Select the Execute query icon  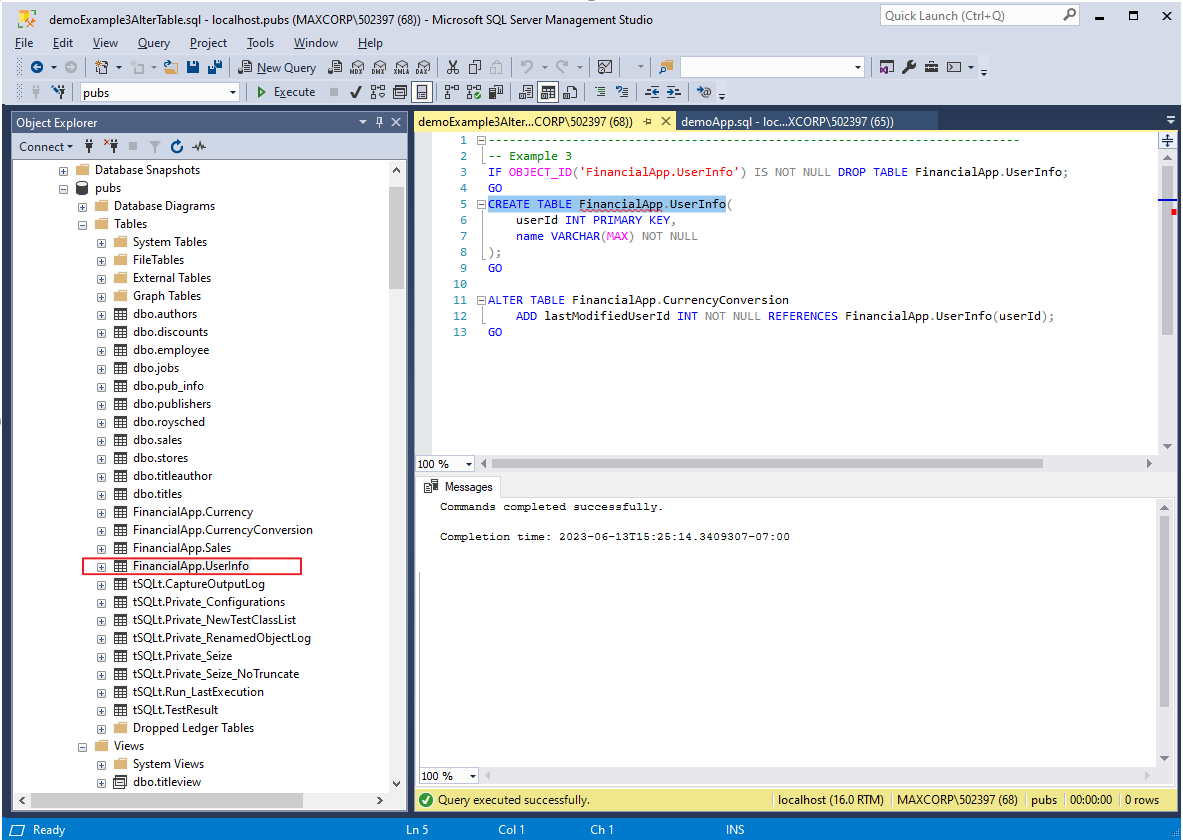287,92
